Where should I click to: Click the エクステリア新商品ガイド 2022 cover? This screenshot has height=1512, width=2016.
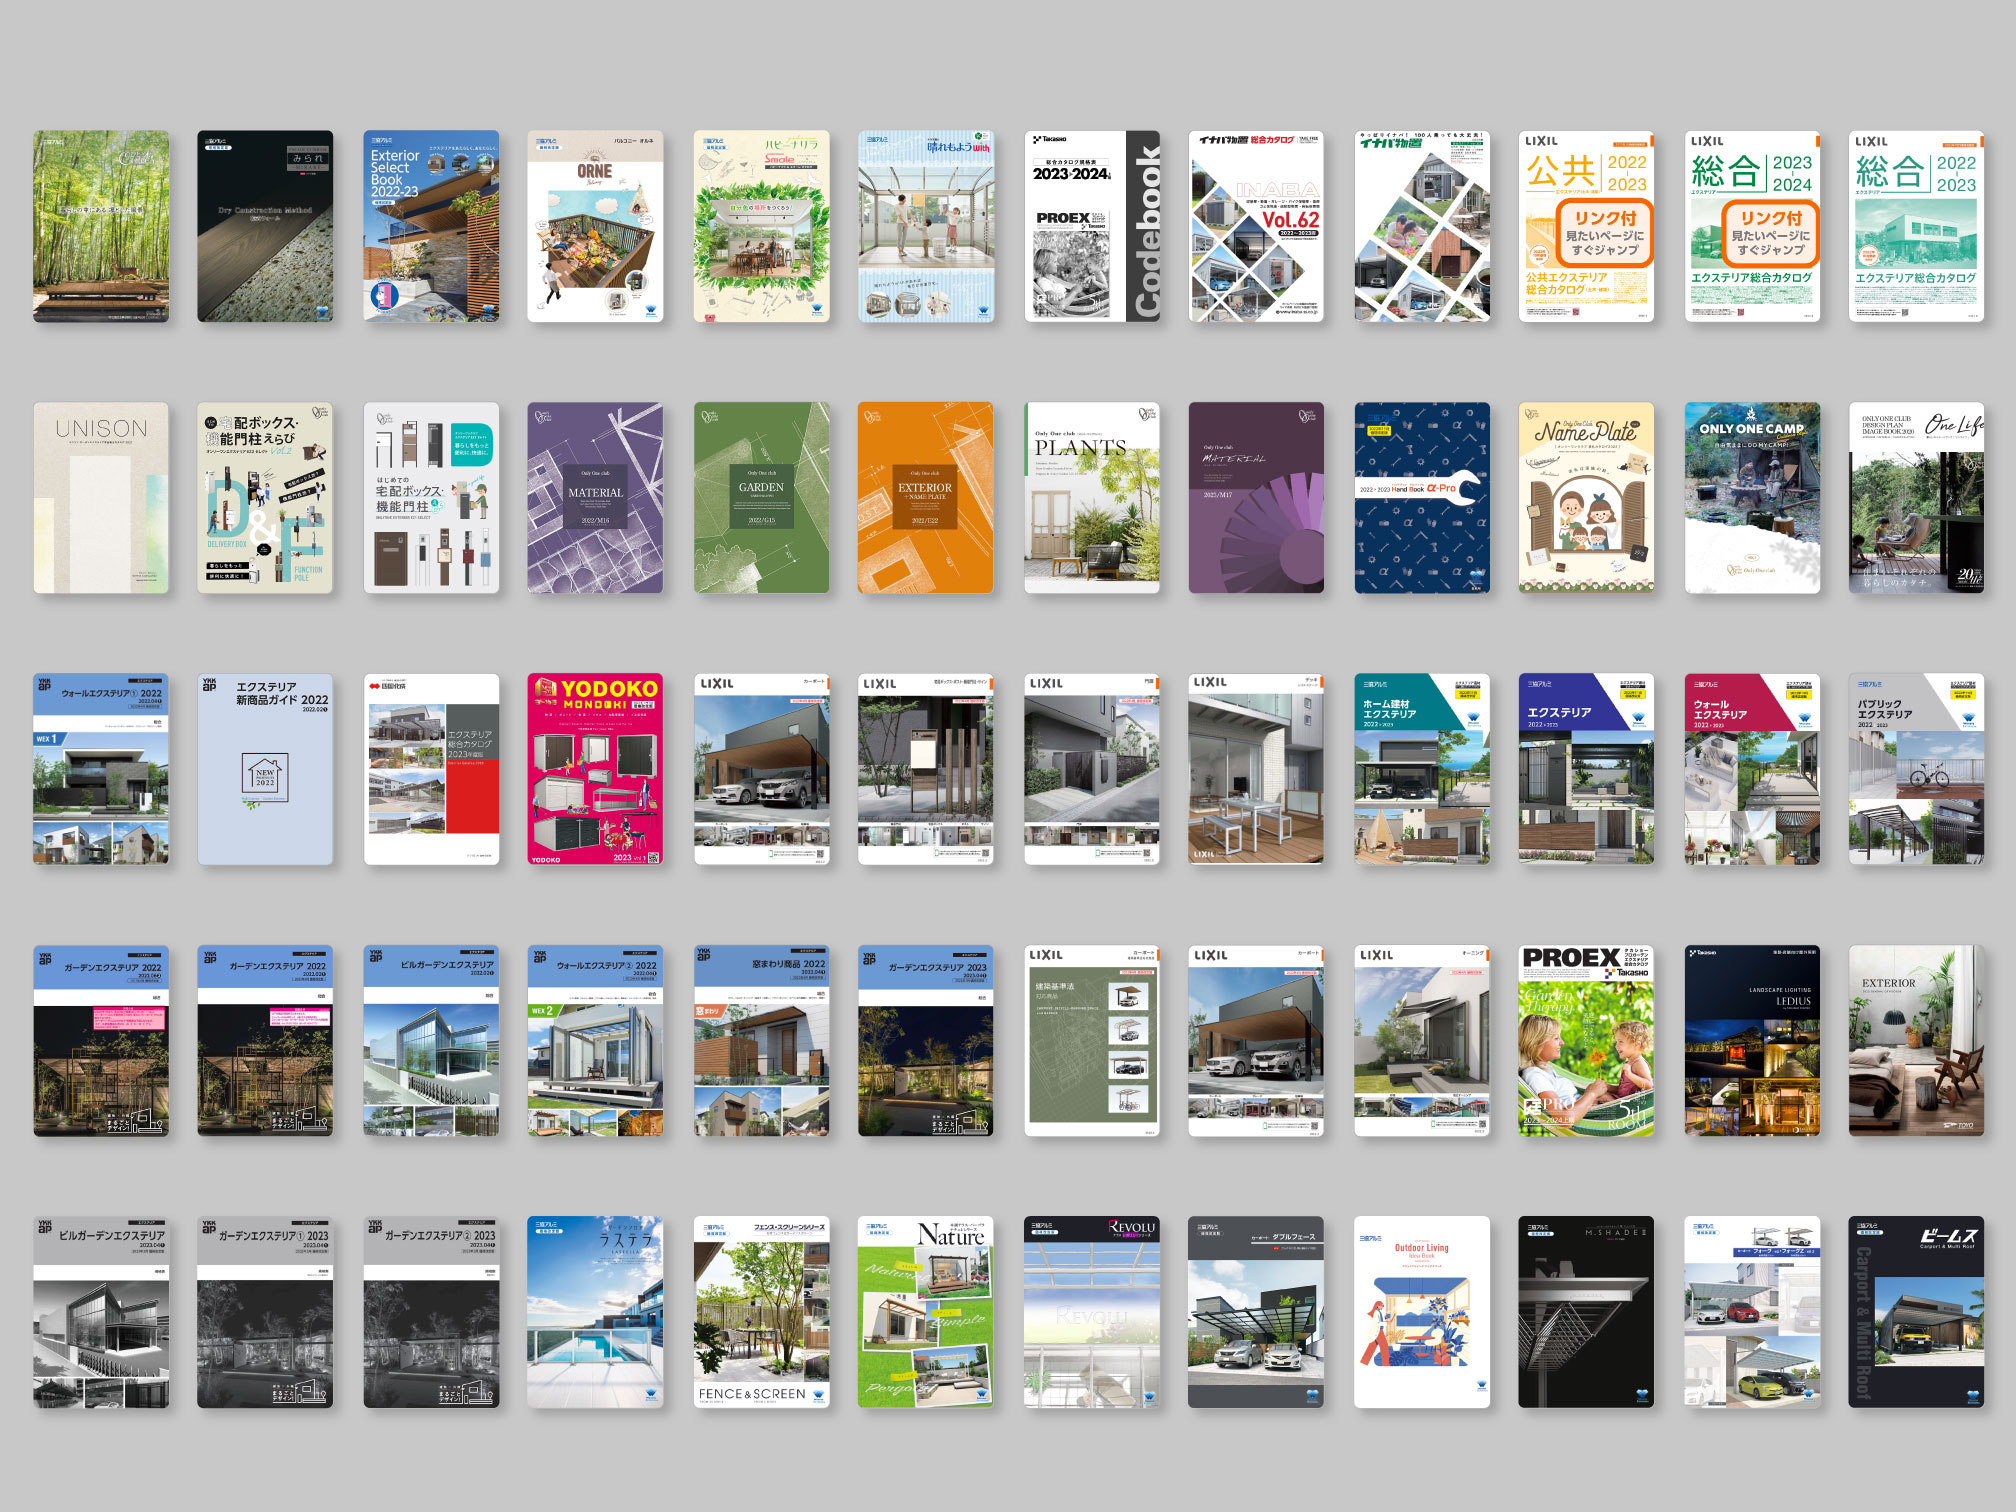[x=265, y=769]
